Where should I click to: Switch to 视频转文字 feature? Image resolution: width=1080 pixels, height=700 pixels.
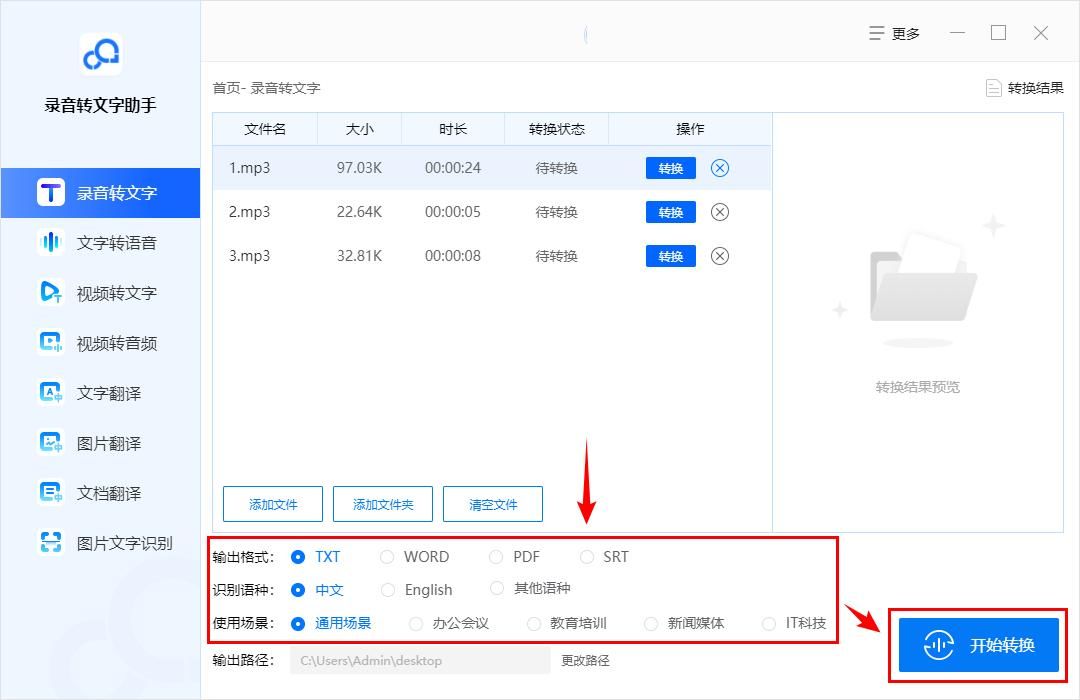101,293
